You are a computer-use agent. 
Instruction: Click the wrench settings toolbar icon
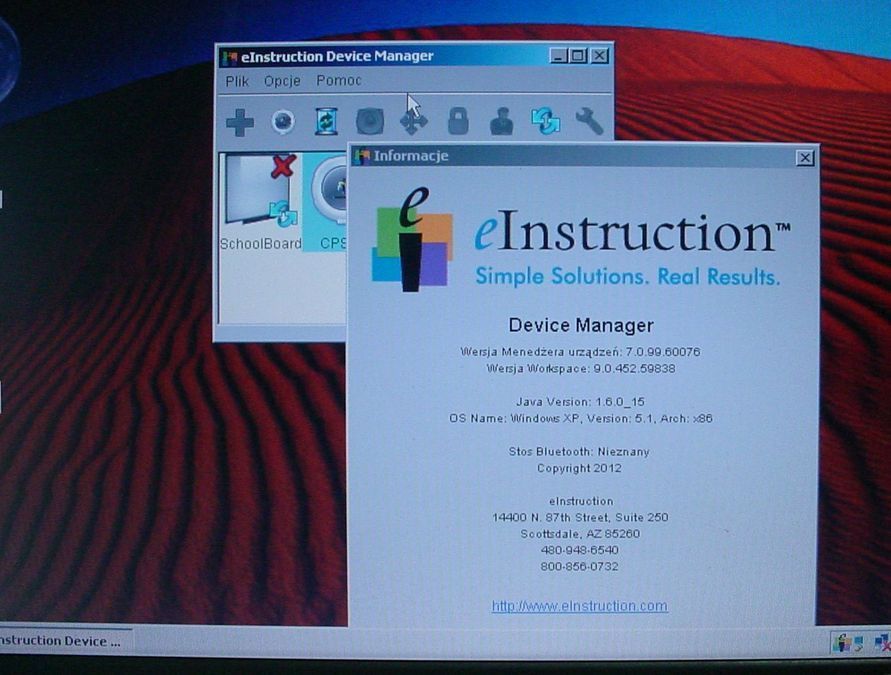click(589, 121)
